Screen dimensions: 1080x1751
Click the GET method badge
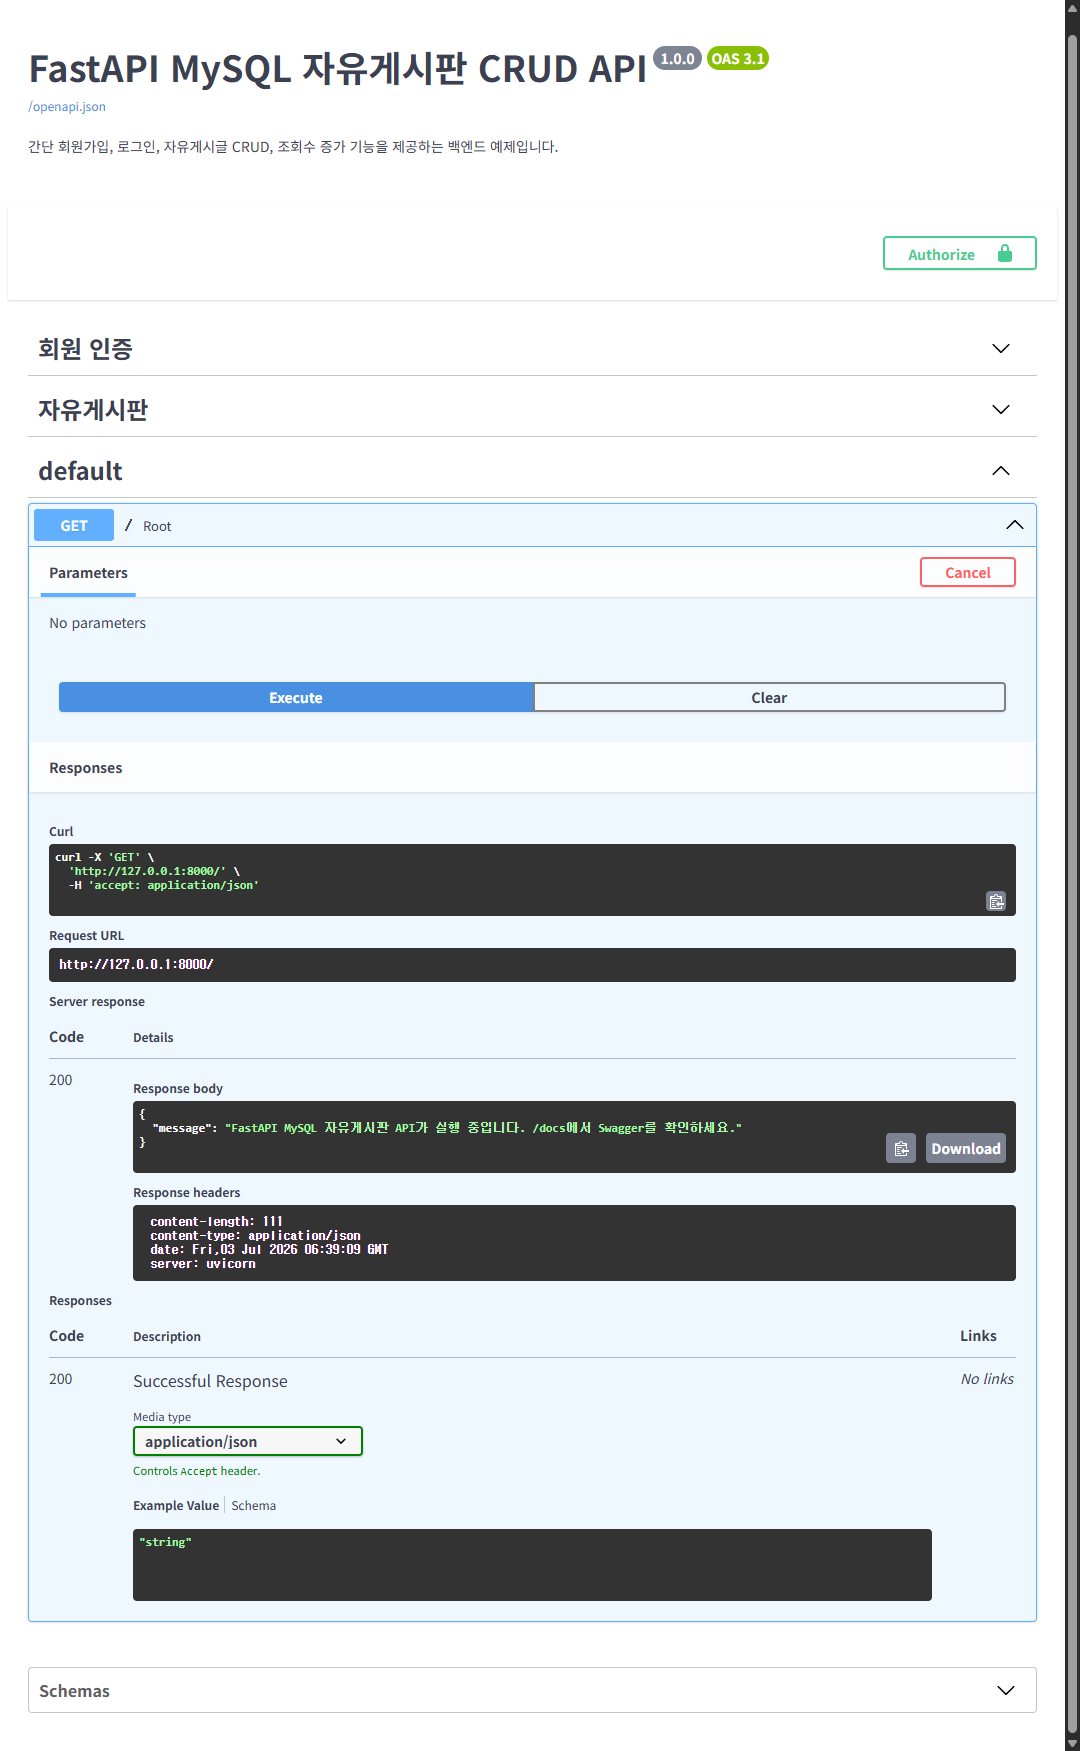(x=74, y=525)
